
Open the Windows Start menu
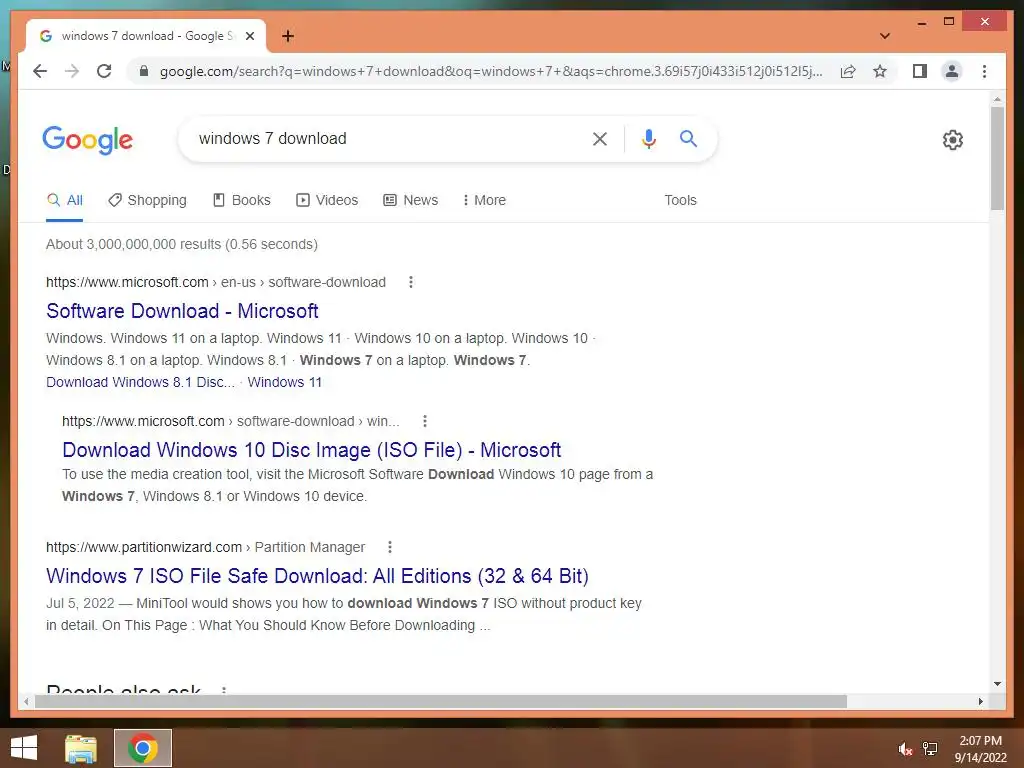coord(24,748)
